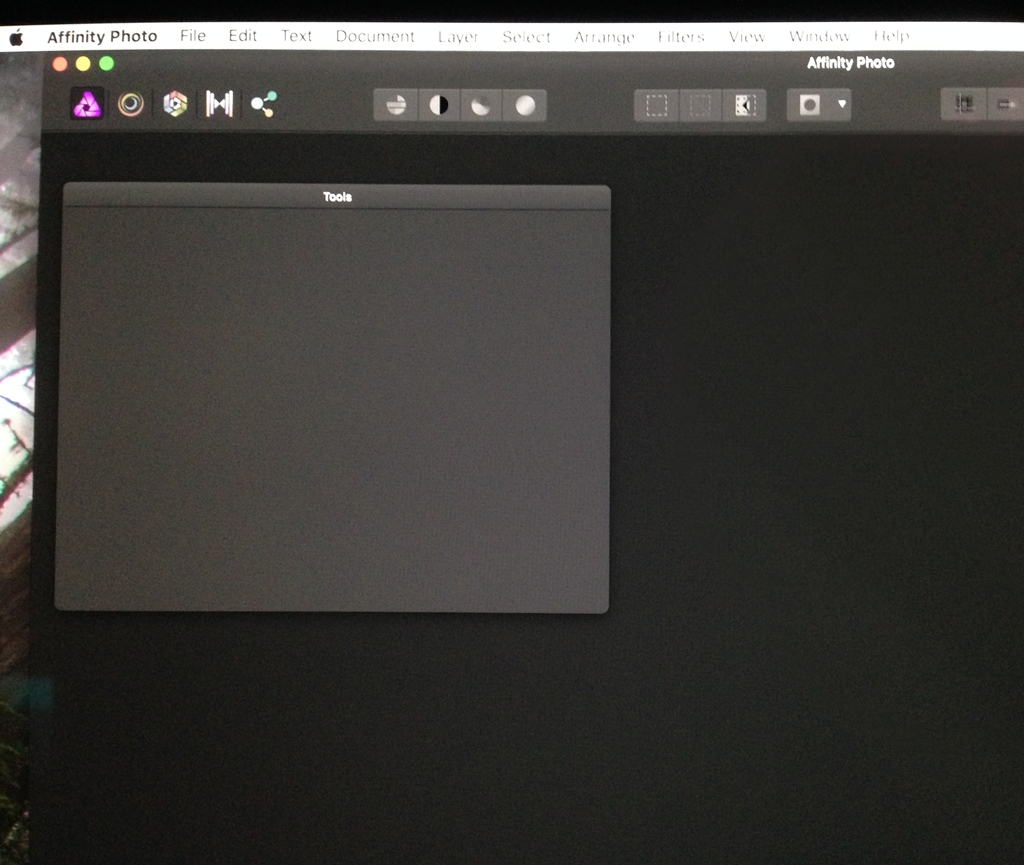The image size is (1024, 865).
Task: Switch to the Develop Persona
Action: (x=175, y=104)
